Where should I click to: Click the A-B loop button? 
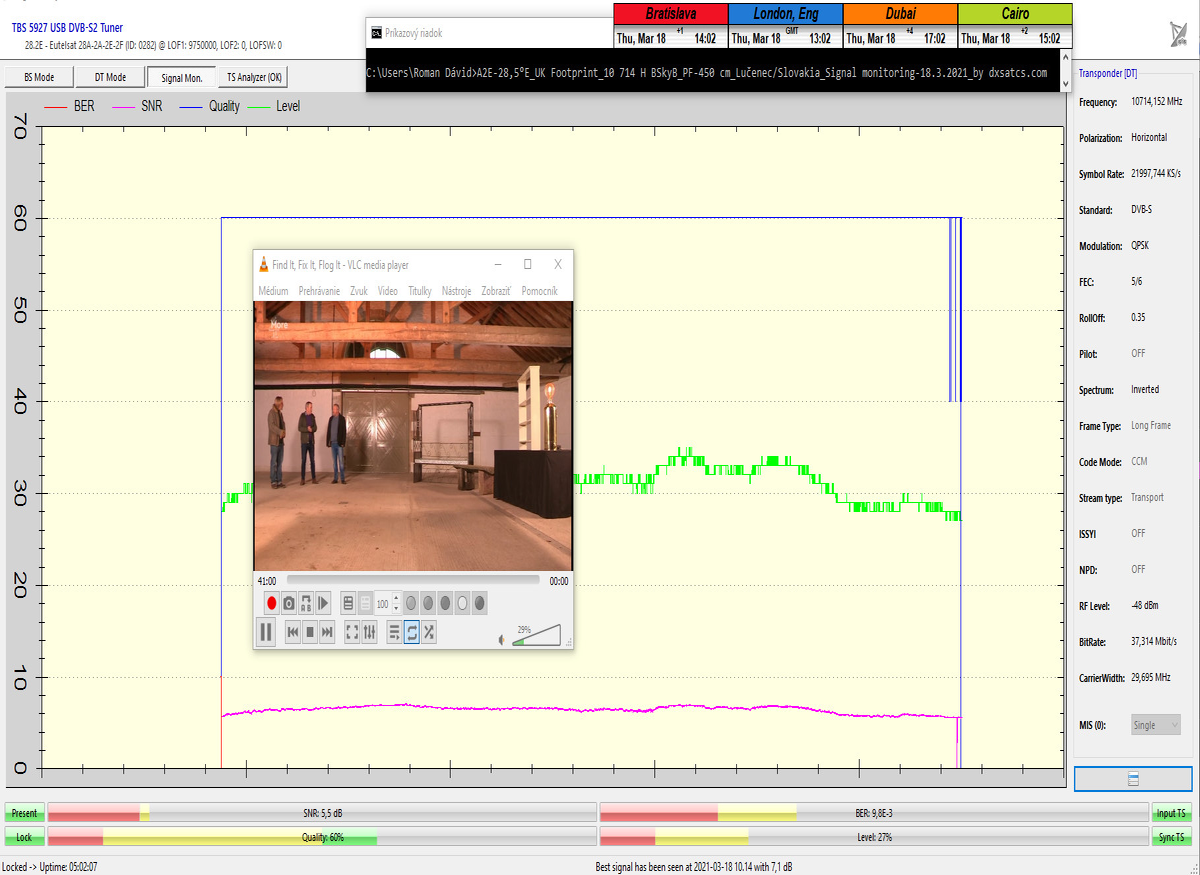(306, 603)
